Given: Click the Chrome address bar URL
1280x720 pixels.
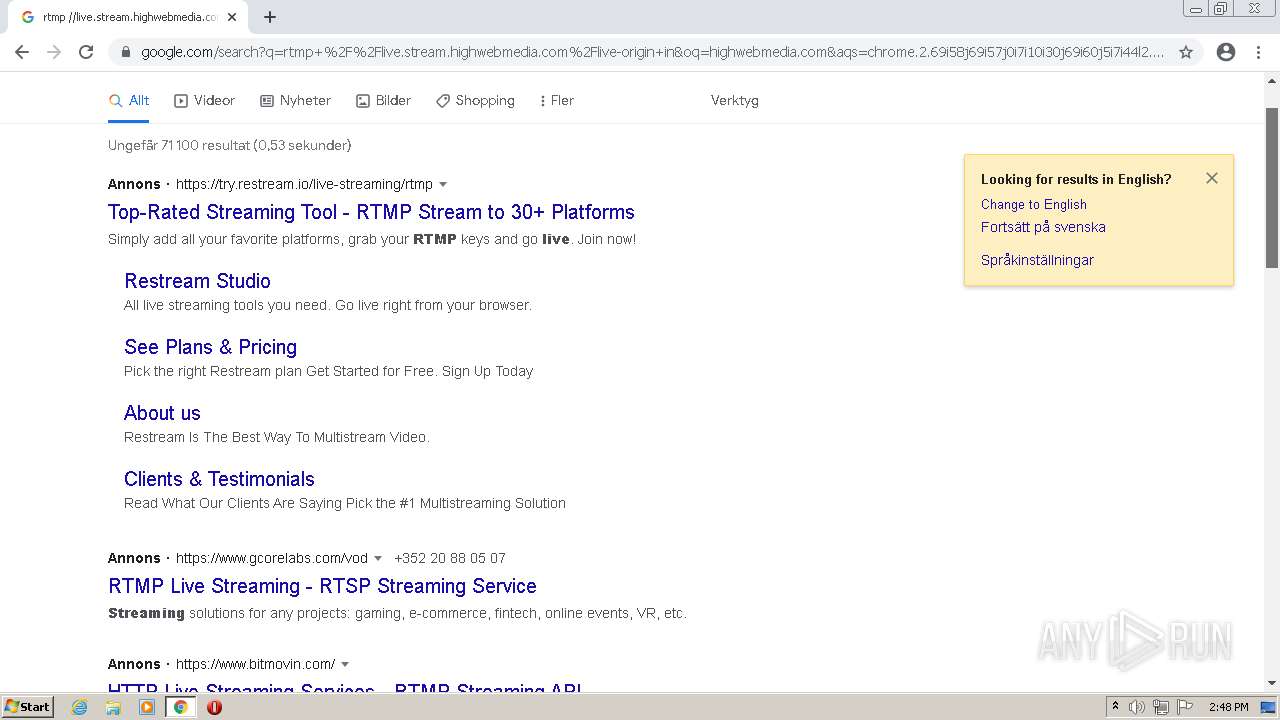Looking at the screenshot, I should point(652,52).
